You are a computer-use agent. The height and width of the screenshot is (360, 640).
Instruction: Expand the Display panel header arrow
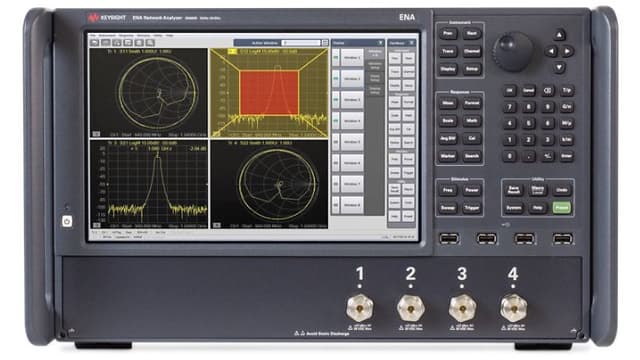380,43
